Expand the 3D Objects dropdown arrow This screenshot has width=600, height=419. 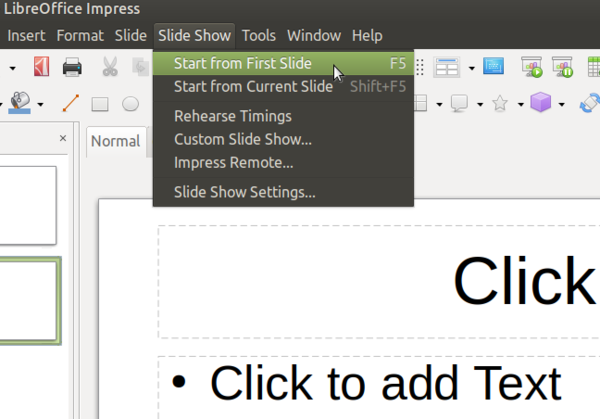pyautogui.click(x=562, y=104)
